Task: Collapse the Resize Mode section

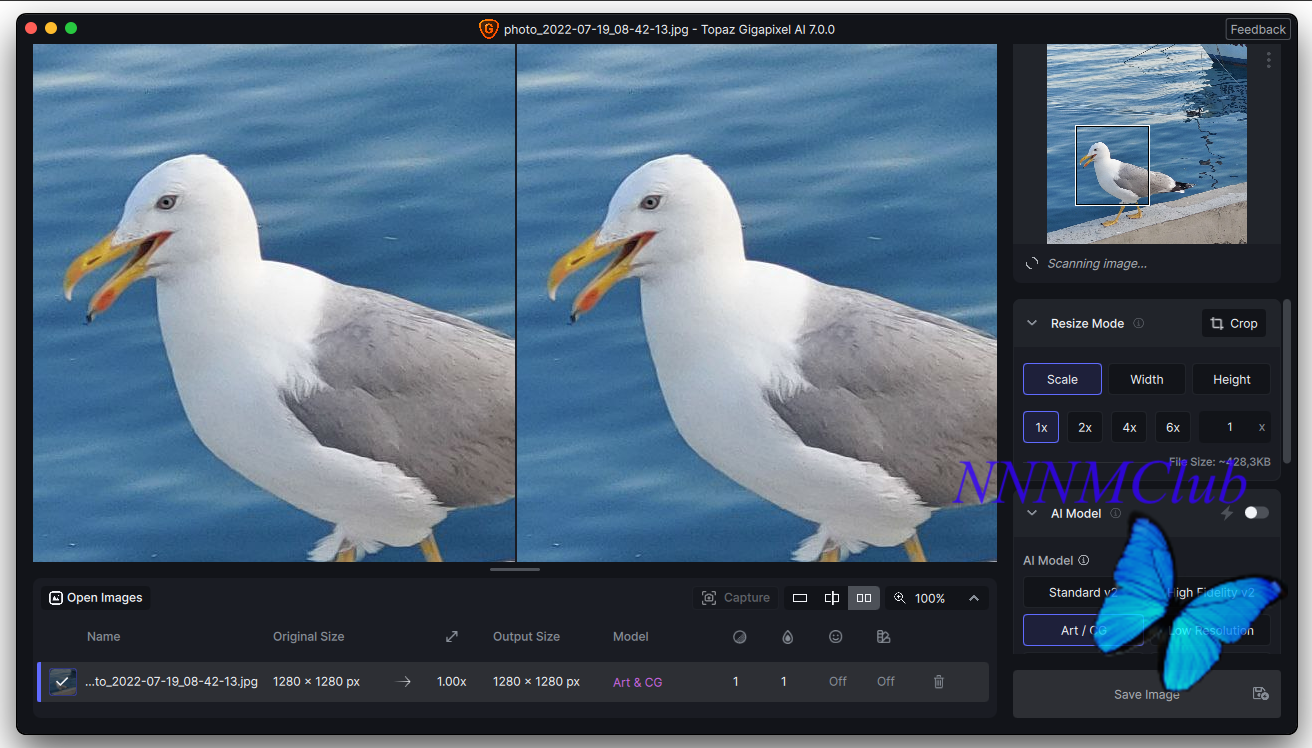Action: pyautogui.click(x=1032, y=323)
